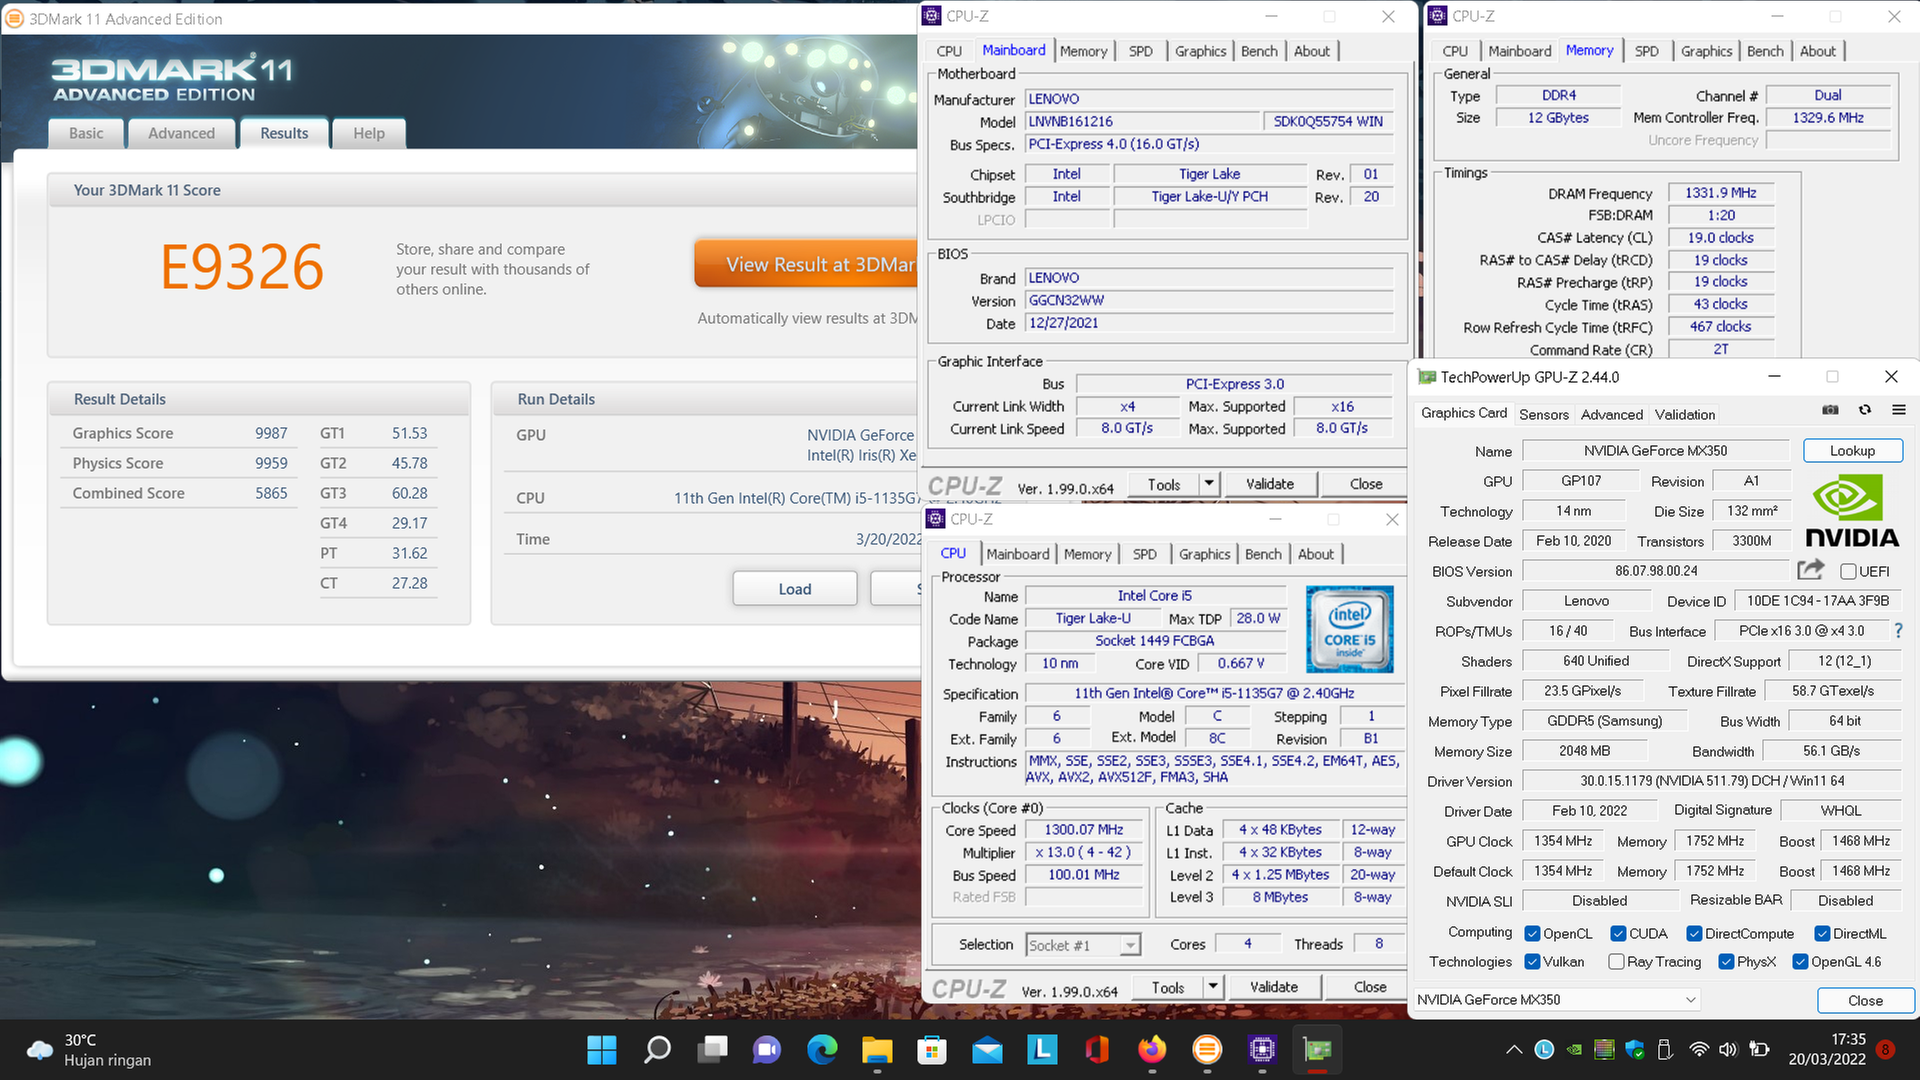Open the weather widget showing 30°C

(90, 1049)
